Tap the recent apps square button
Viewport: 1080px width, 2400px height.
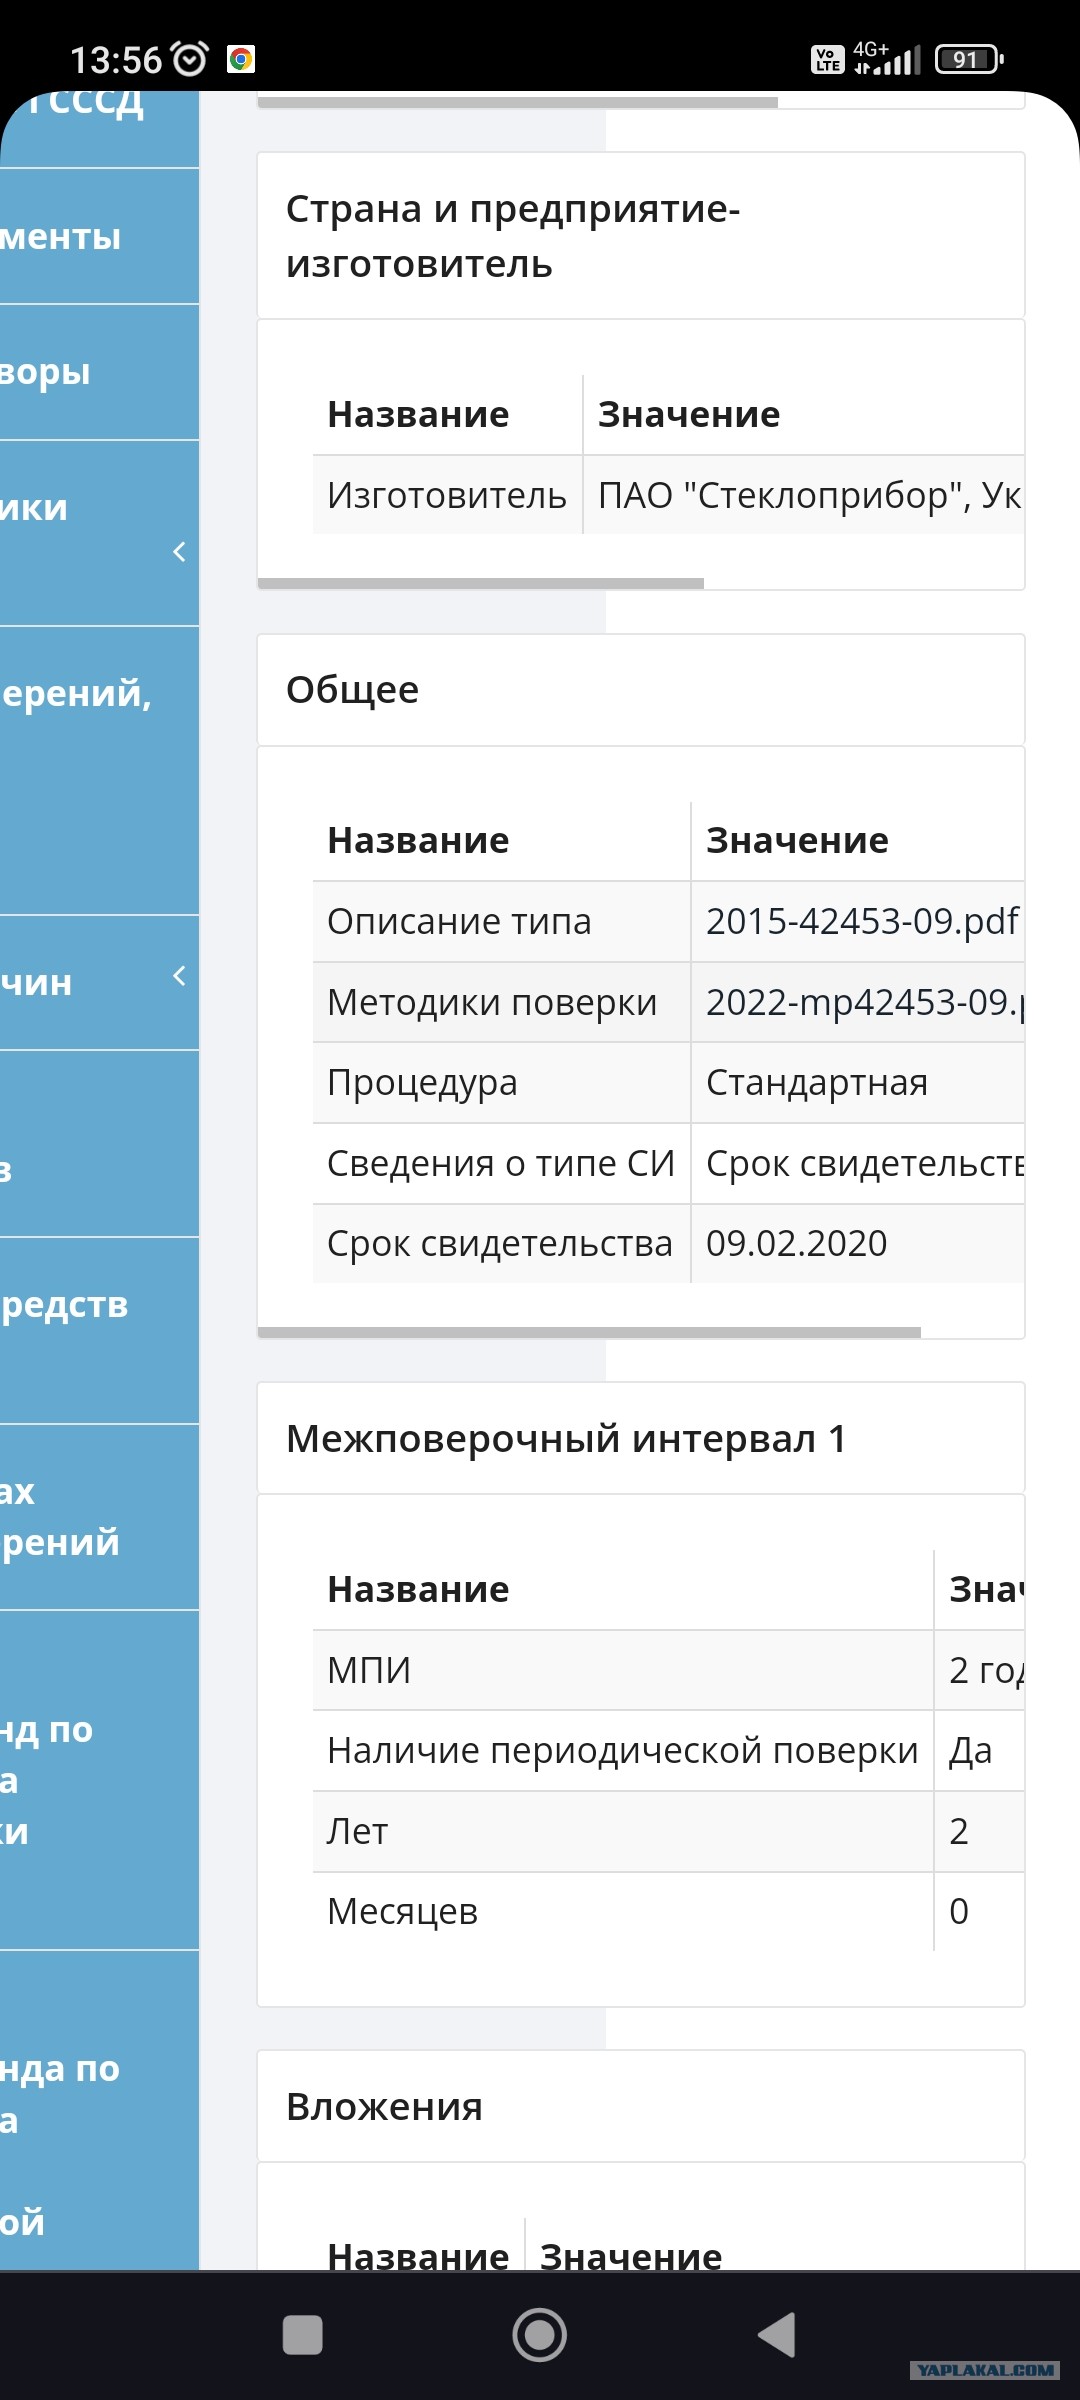point(303,2336)
